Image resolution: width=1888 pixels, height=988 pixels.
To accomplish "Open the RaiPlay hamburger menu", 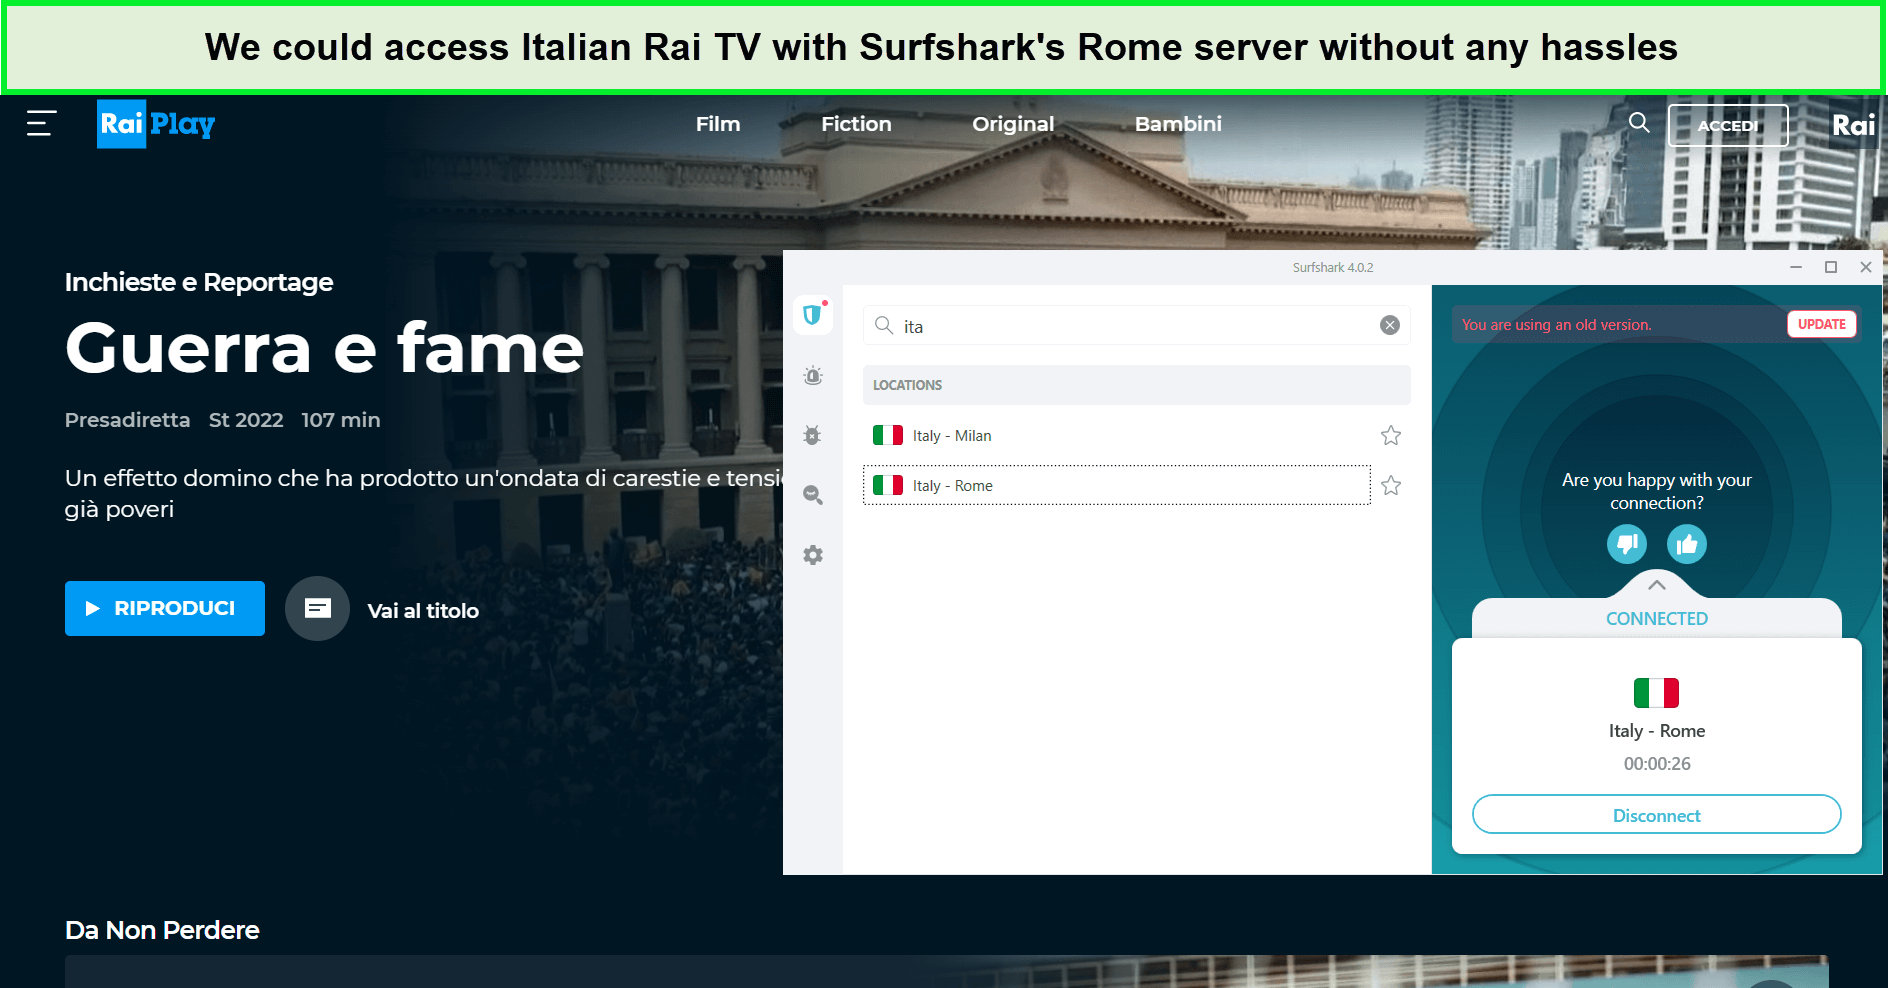I will click(x=41, y=123).
